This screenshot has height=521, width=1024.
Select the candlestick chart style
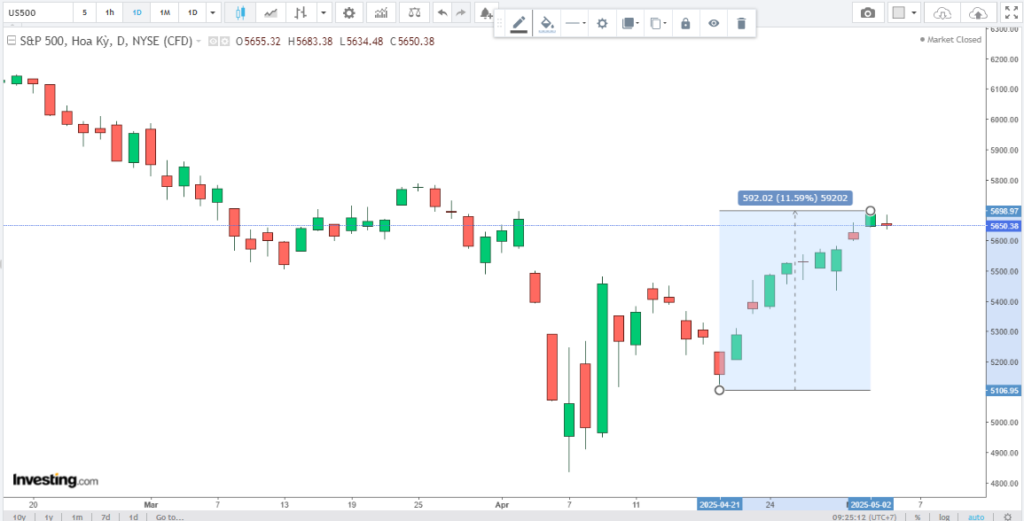coord(240,13)
